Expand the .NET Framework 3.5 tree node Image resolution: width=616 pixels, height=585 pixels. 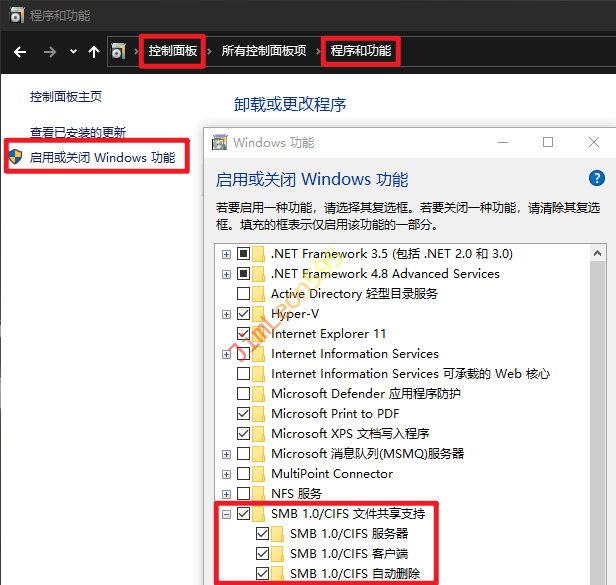[x=227, y=254]
